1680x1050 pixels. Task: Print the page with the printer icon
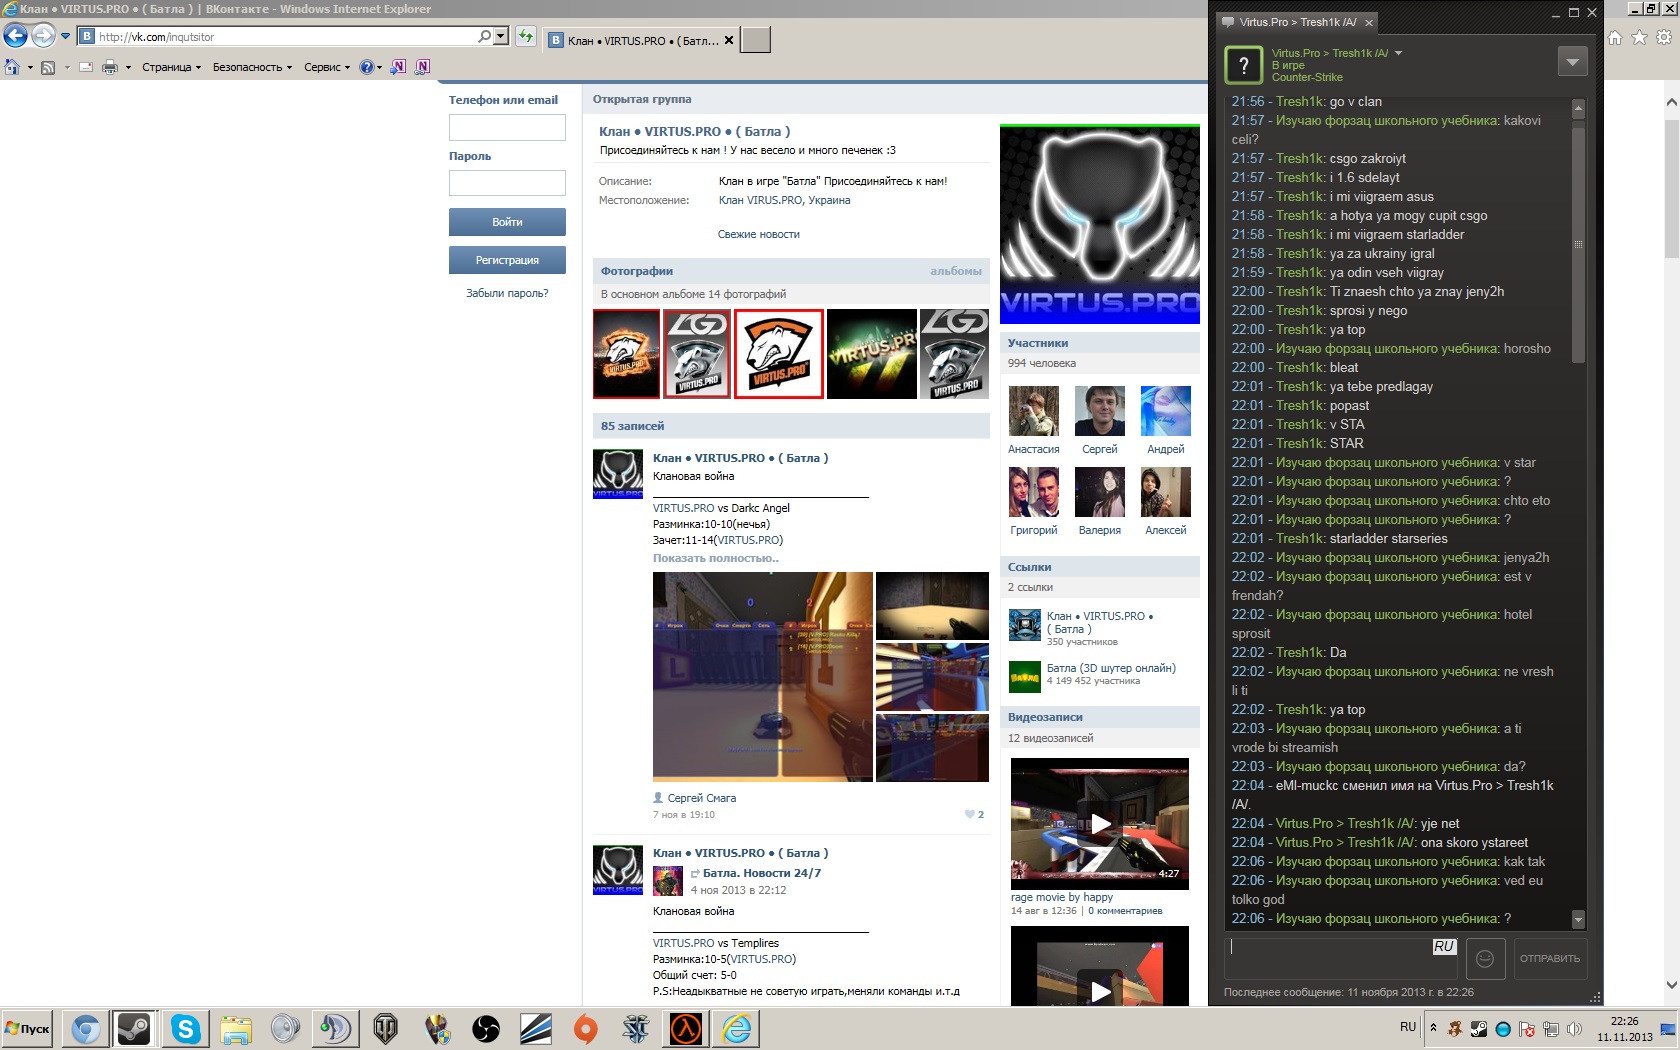point(110,67)
